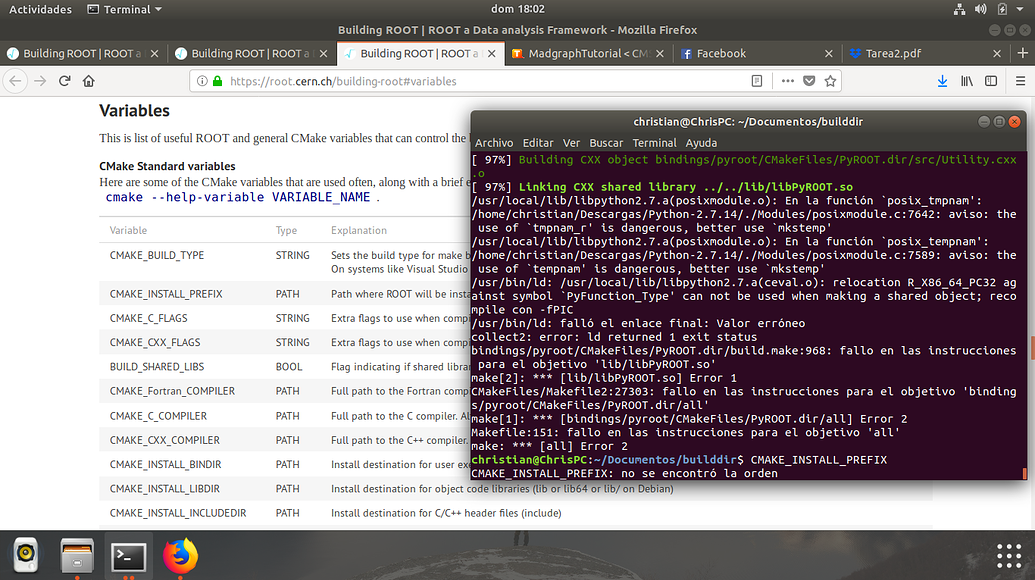Viewport: 1035px width, 580px height.
Task: Bookmark this page with star icon
Action: (x=830, y=81)
